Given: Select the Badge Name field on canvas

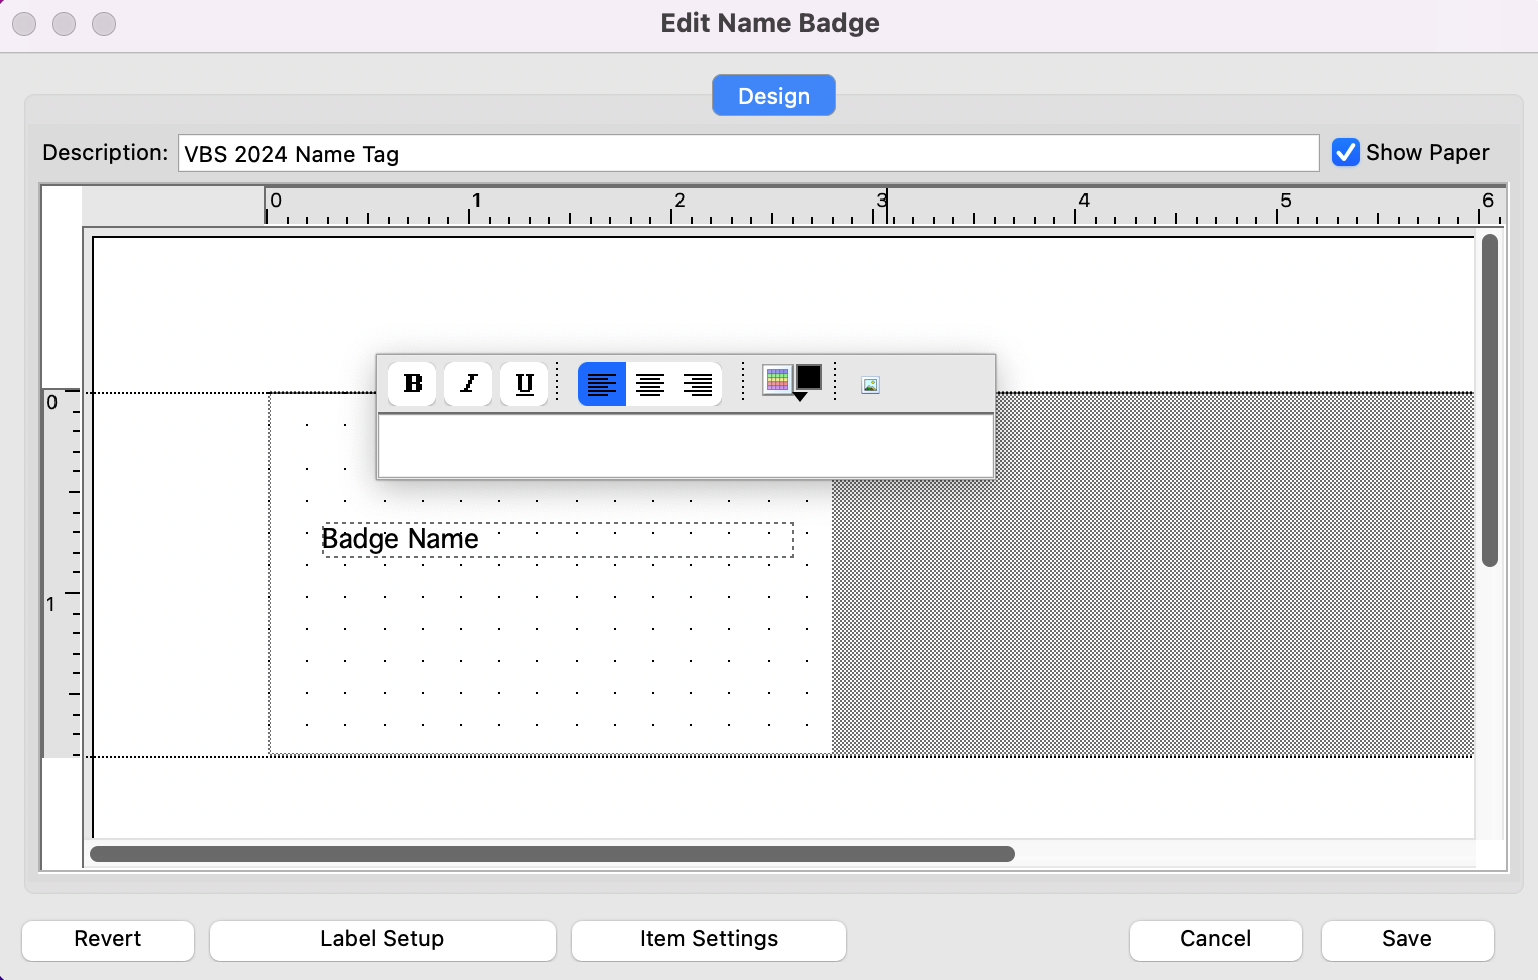Looking at the screenshot, I should [x=556, y=539].
